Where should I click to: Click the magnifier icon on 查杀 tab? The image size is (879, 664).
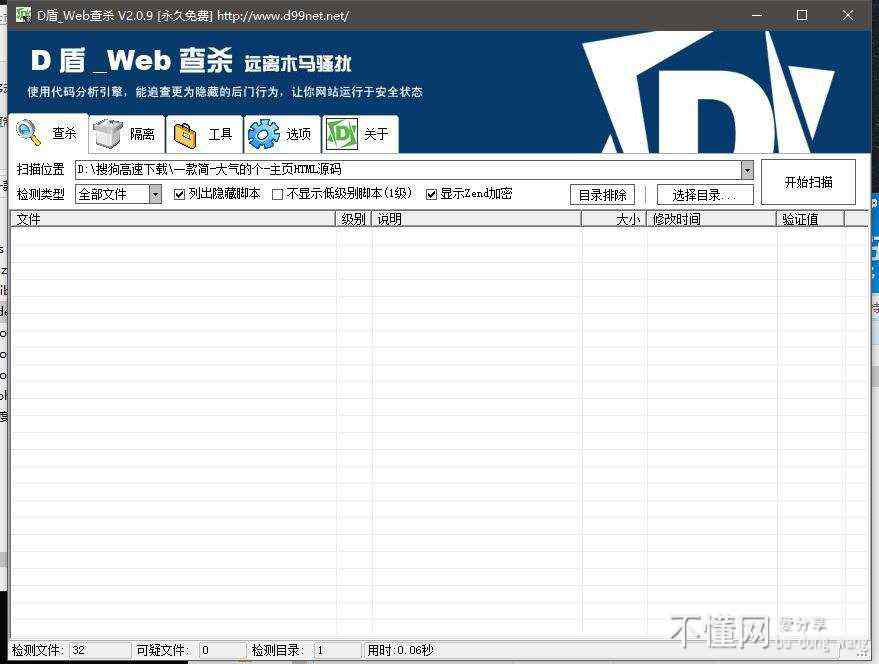pos(29,132)
